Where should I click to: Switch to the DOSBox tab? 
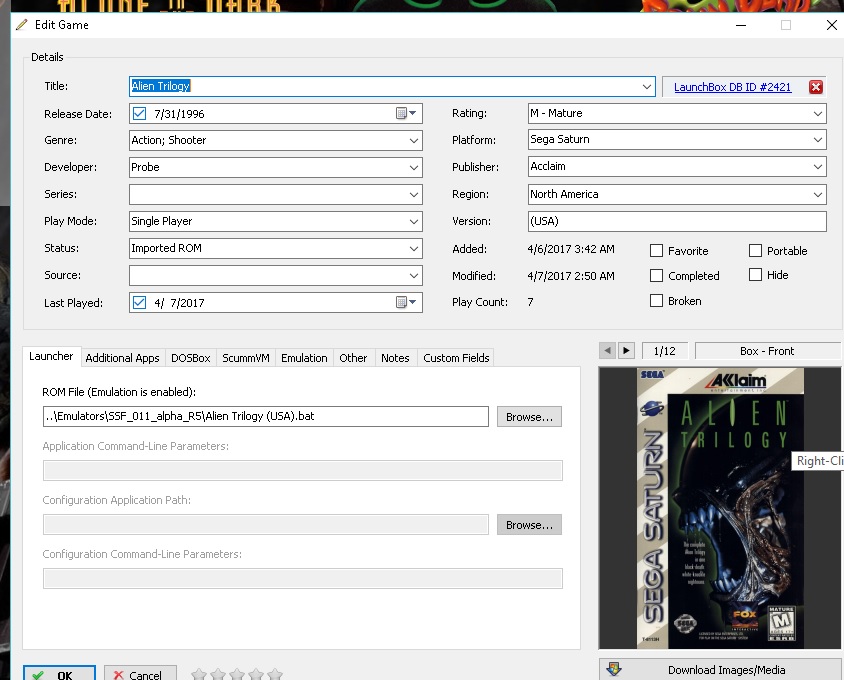191,358
